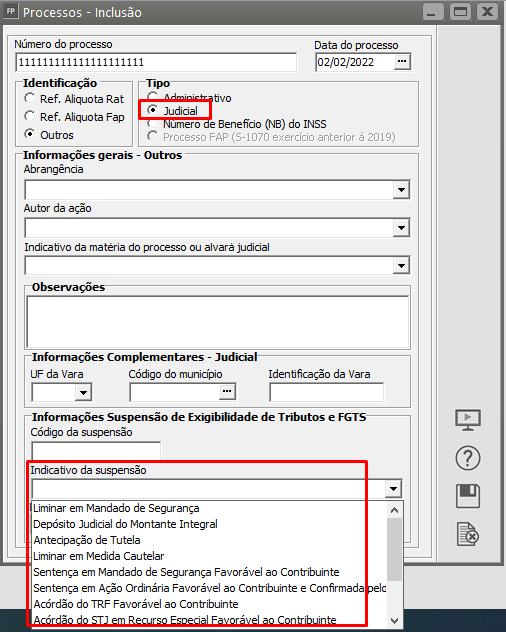Screen dimensions: 506x632
Task: Click into the Observações text area
Action: click(x=218, y=322)
